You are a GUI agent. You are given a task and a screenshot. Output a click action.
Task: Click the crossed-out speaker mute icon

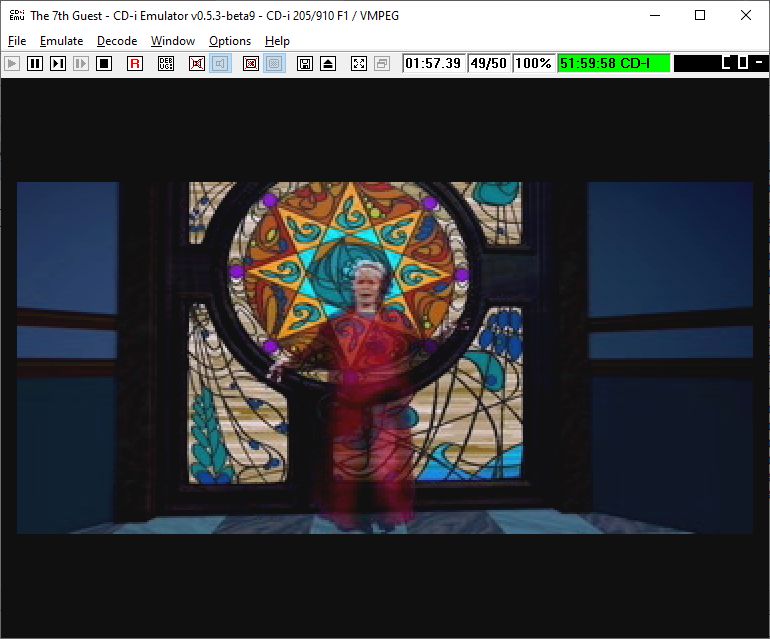197,63
